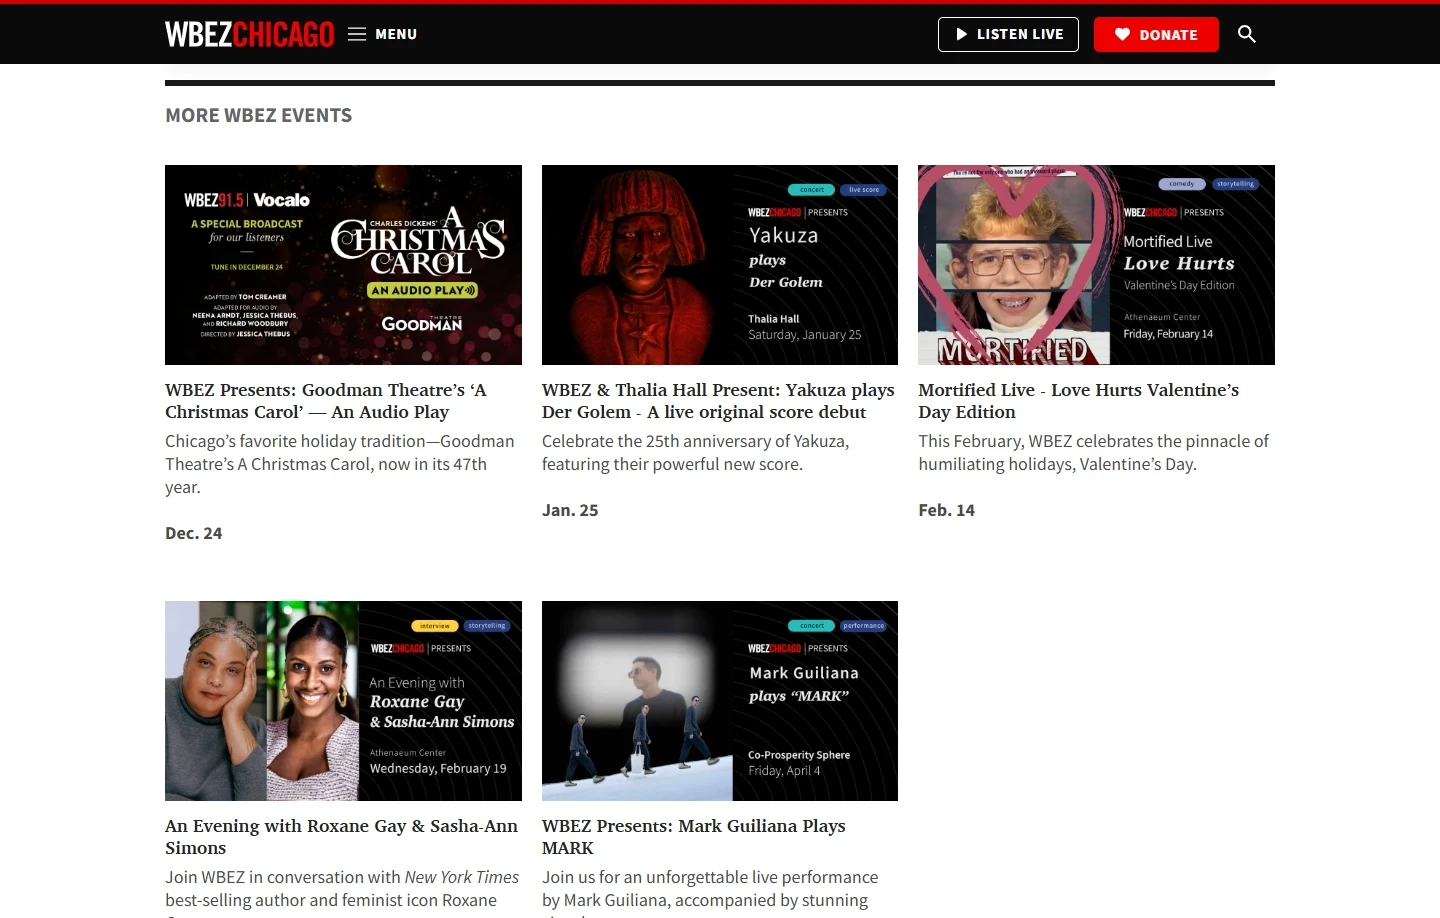Image resolution: width=1440 pixels, height=918 pixels.
Task: Open 'WBEZ Presents: Goodman Theatre's A Christmas Carol' link
Action: point(325,401)
